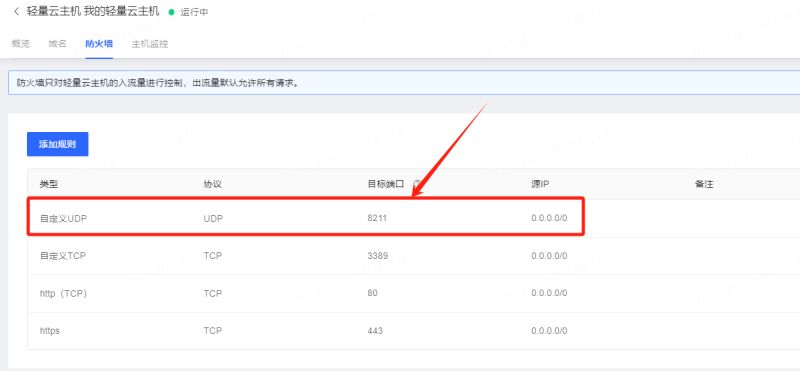The height and width of the screenshot is (371, 800).
Task: Click the https rule row
Action: click(x=413, y=331)
